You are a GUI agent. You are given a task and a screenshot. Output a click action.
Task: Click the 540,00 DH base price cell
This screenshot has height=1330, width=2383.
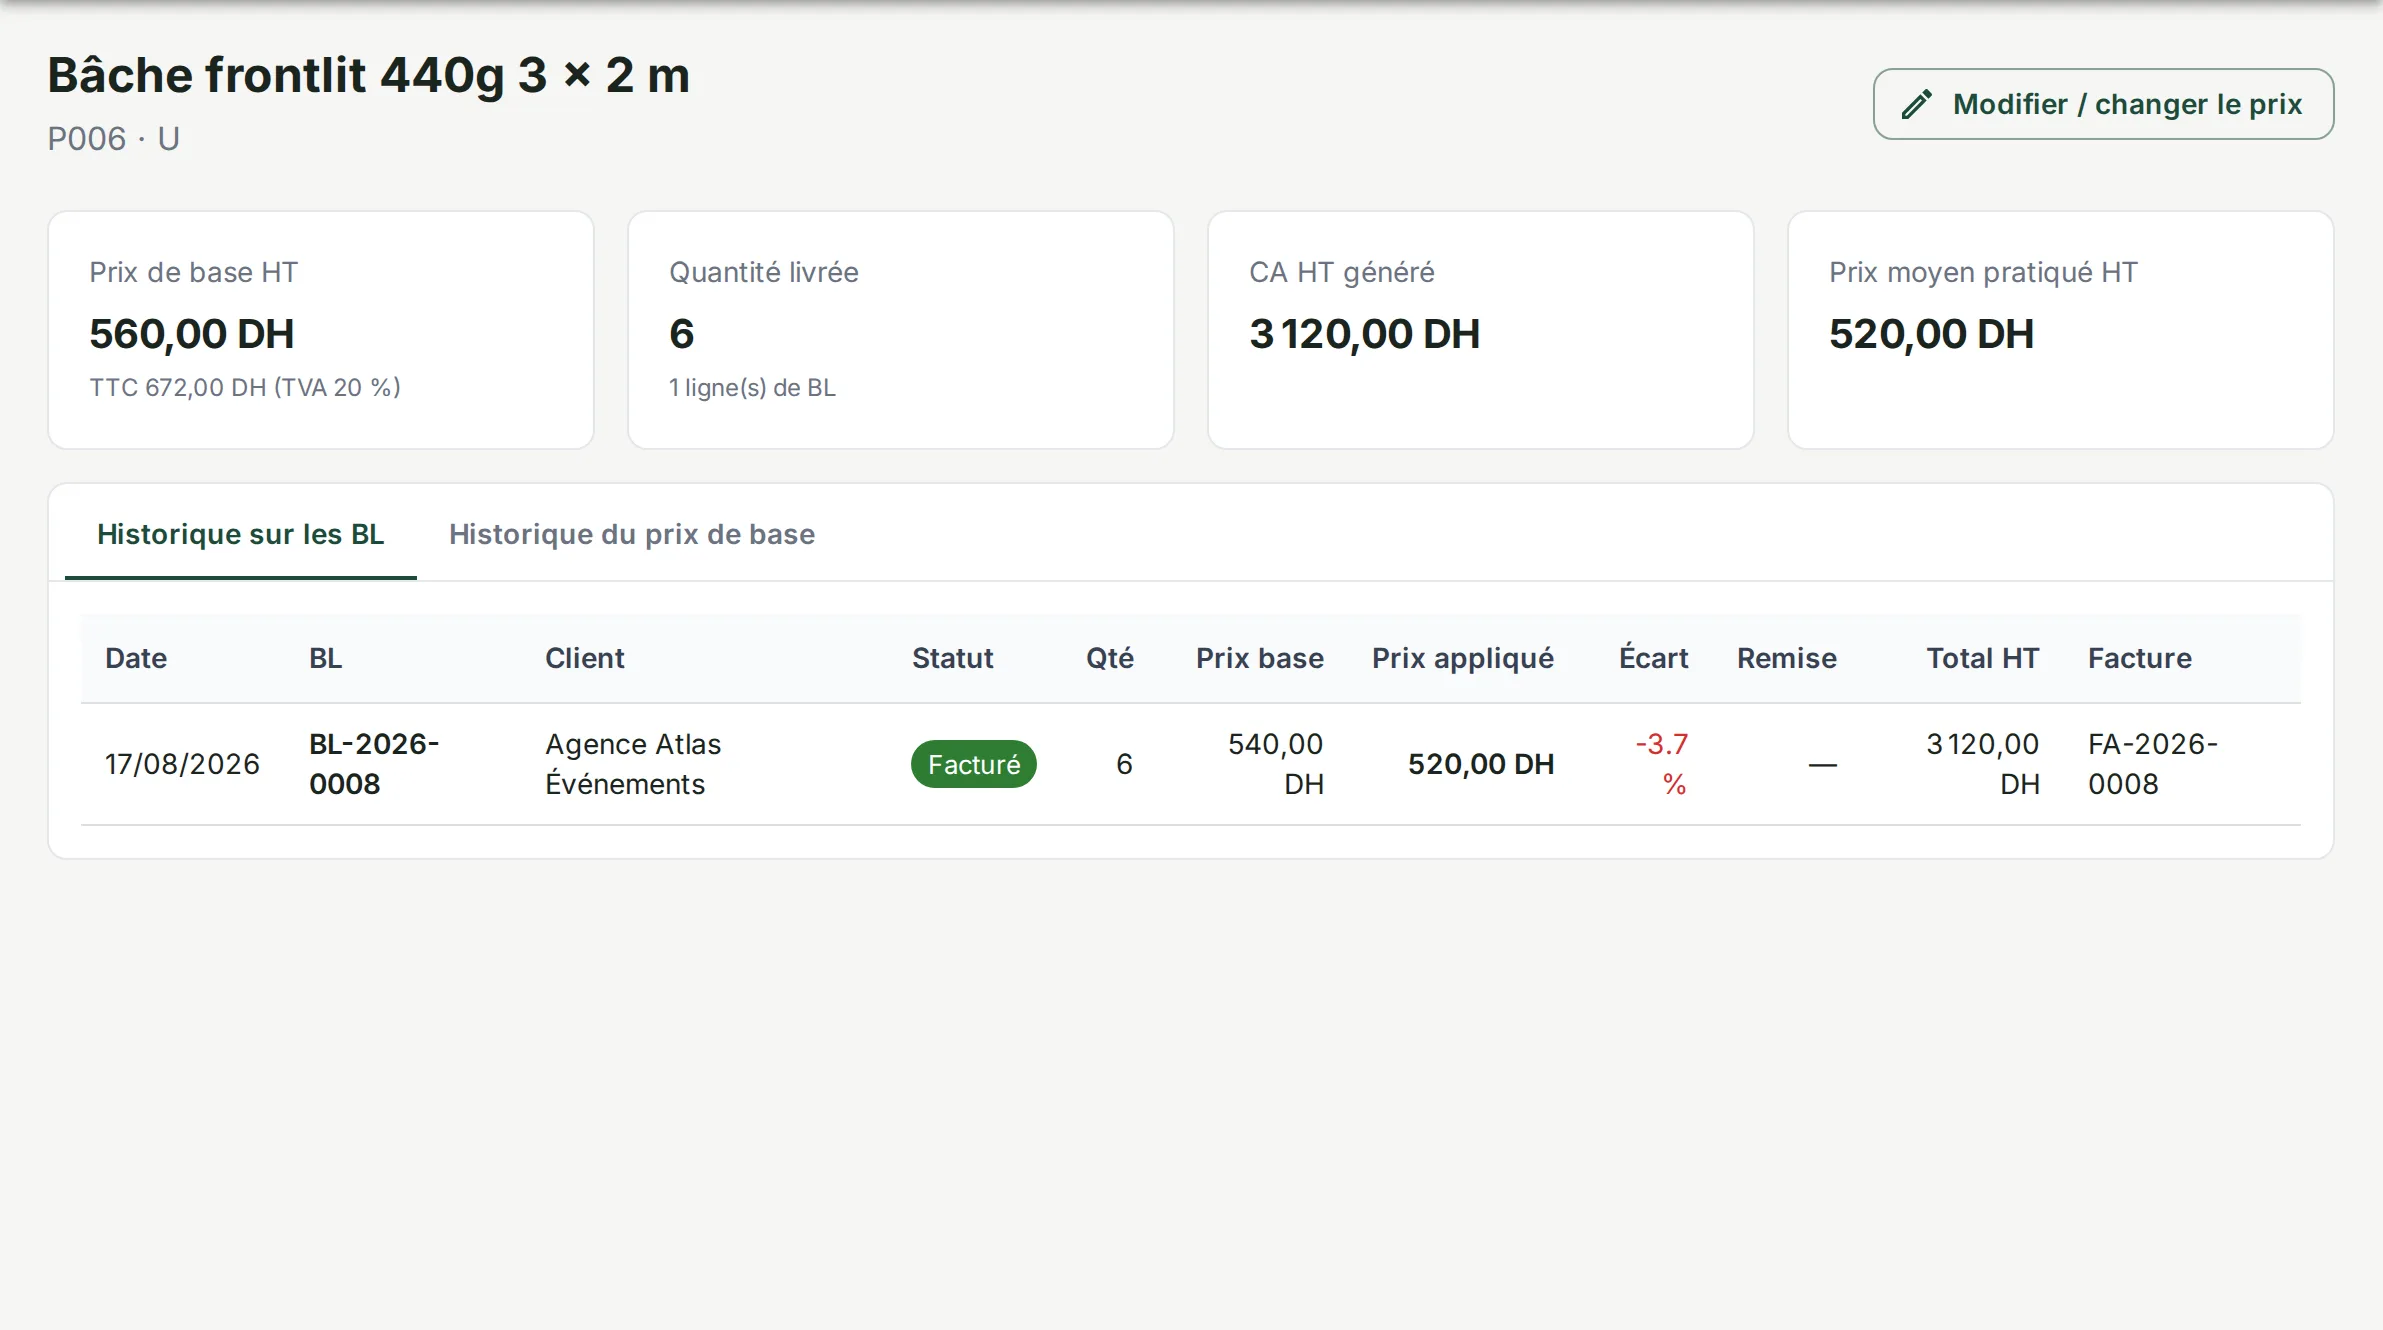click(1275, 764)
